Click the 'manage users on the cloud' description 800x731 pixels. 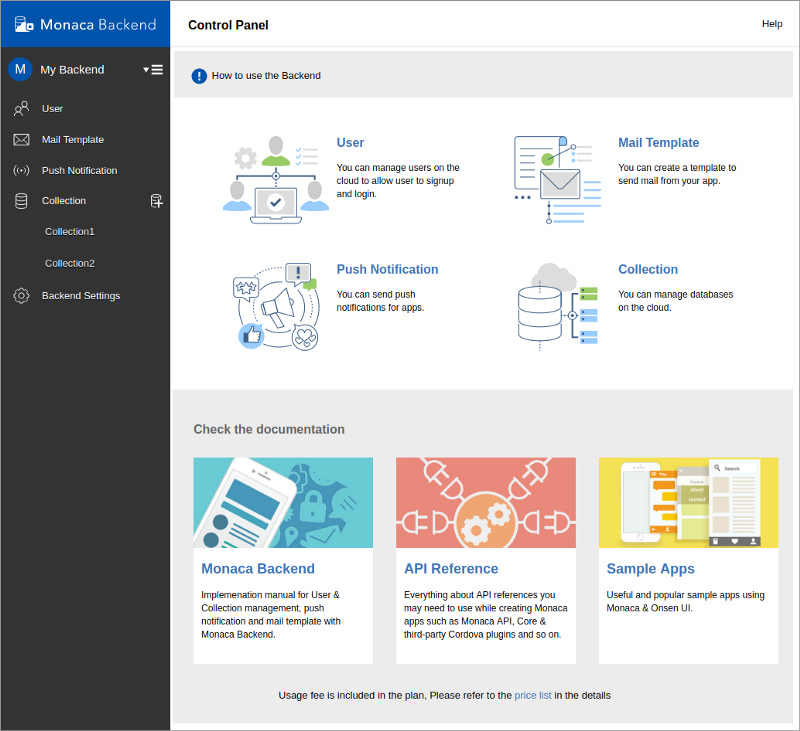(397, 181)
